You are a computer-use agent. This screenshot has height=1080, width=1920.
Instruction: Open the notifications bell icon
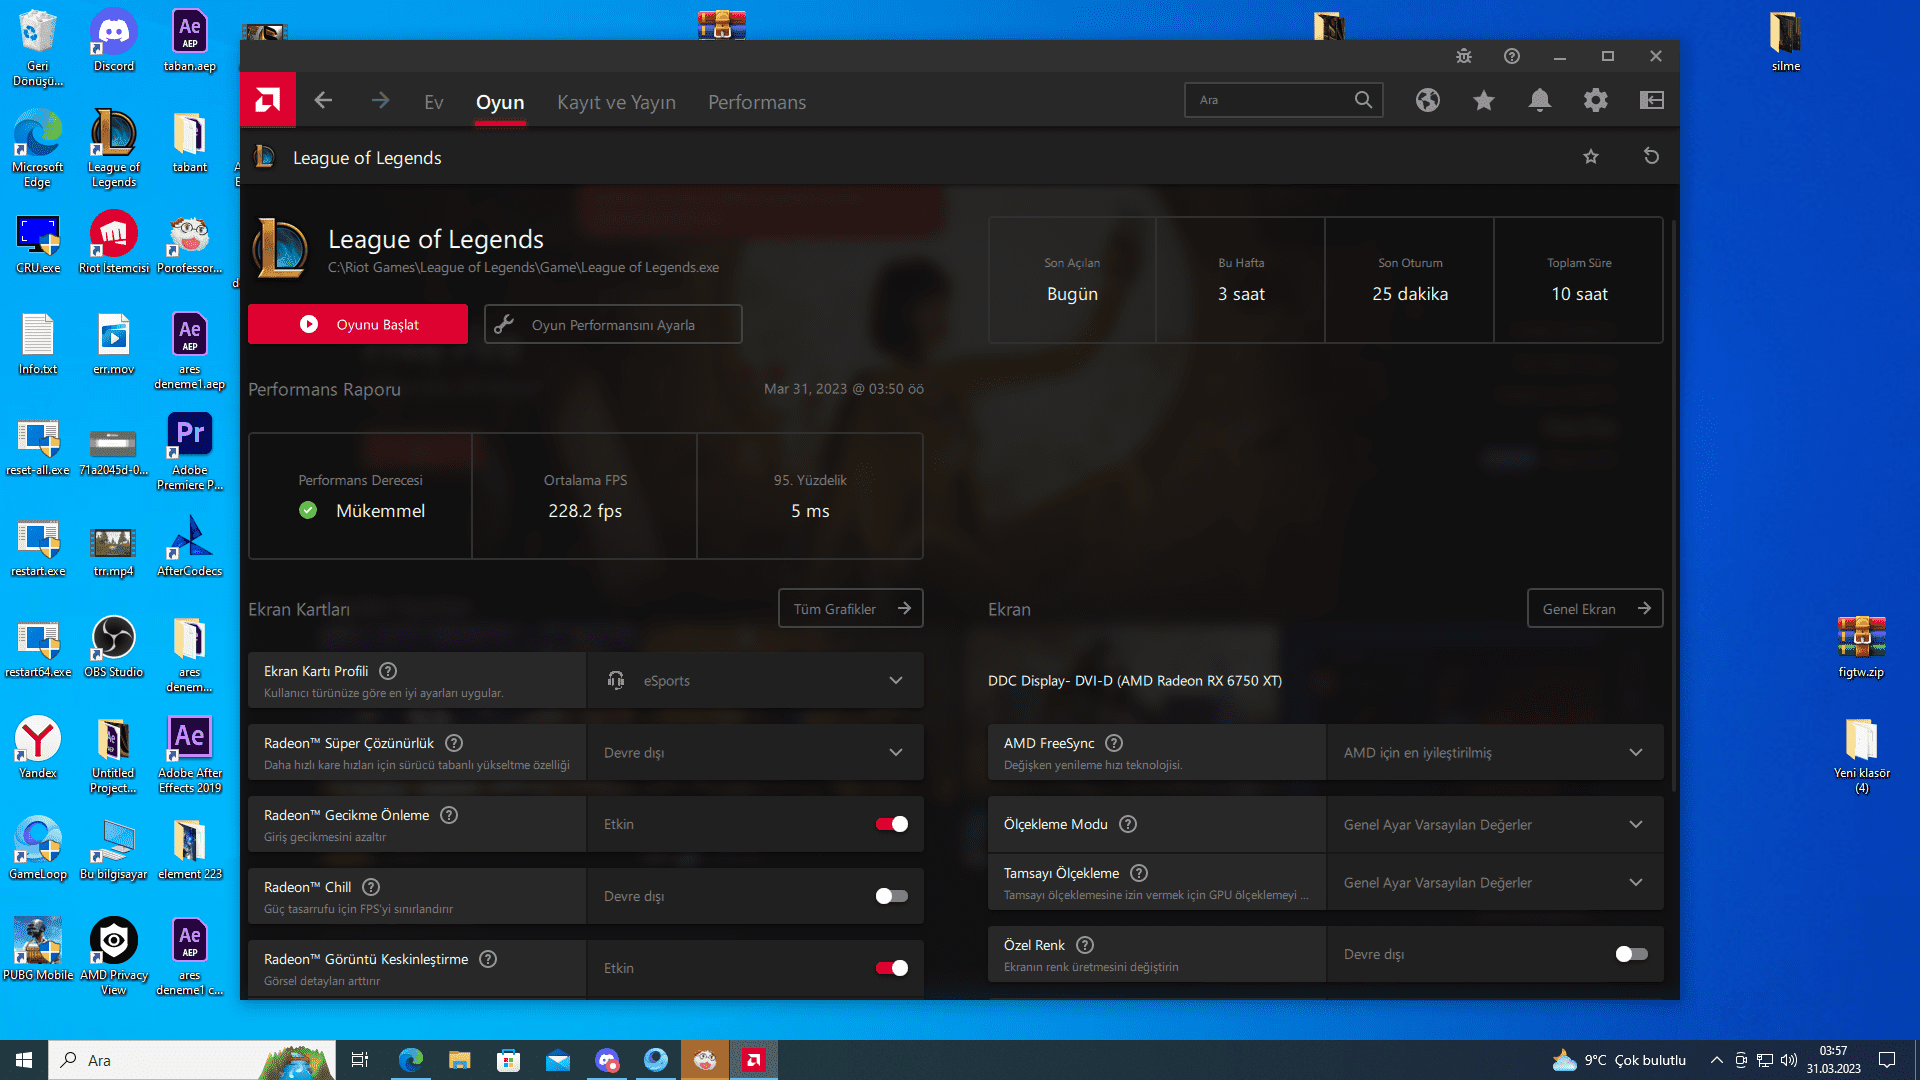point(1539,100)
